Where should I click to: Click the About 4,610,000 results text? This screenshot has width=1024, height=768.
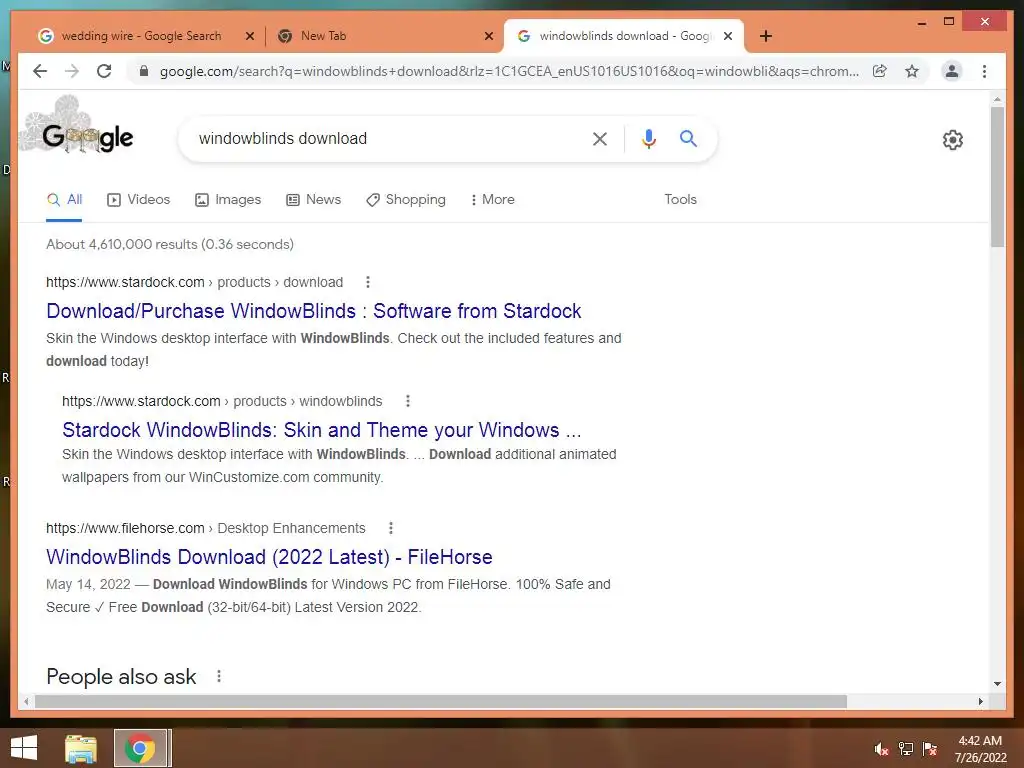pos(170,244)
